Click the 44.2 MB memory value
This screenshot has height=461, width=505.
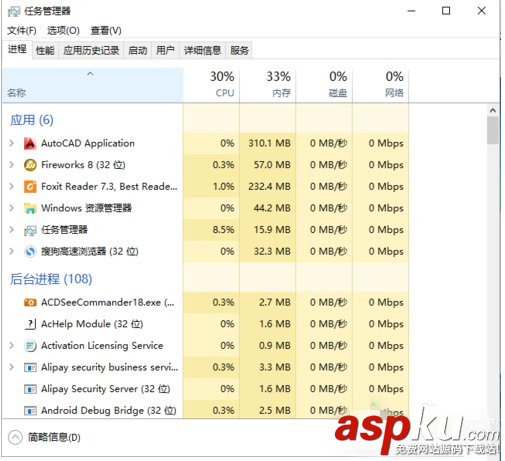[272, 208]
